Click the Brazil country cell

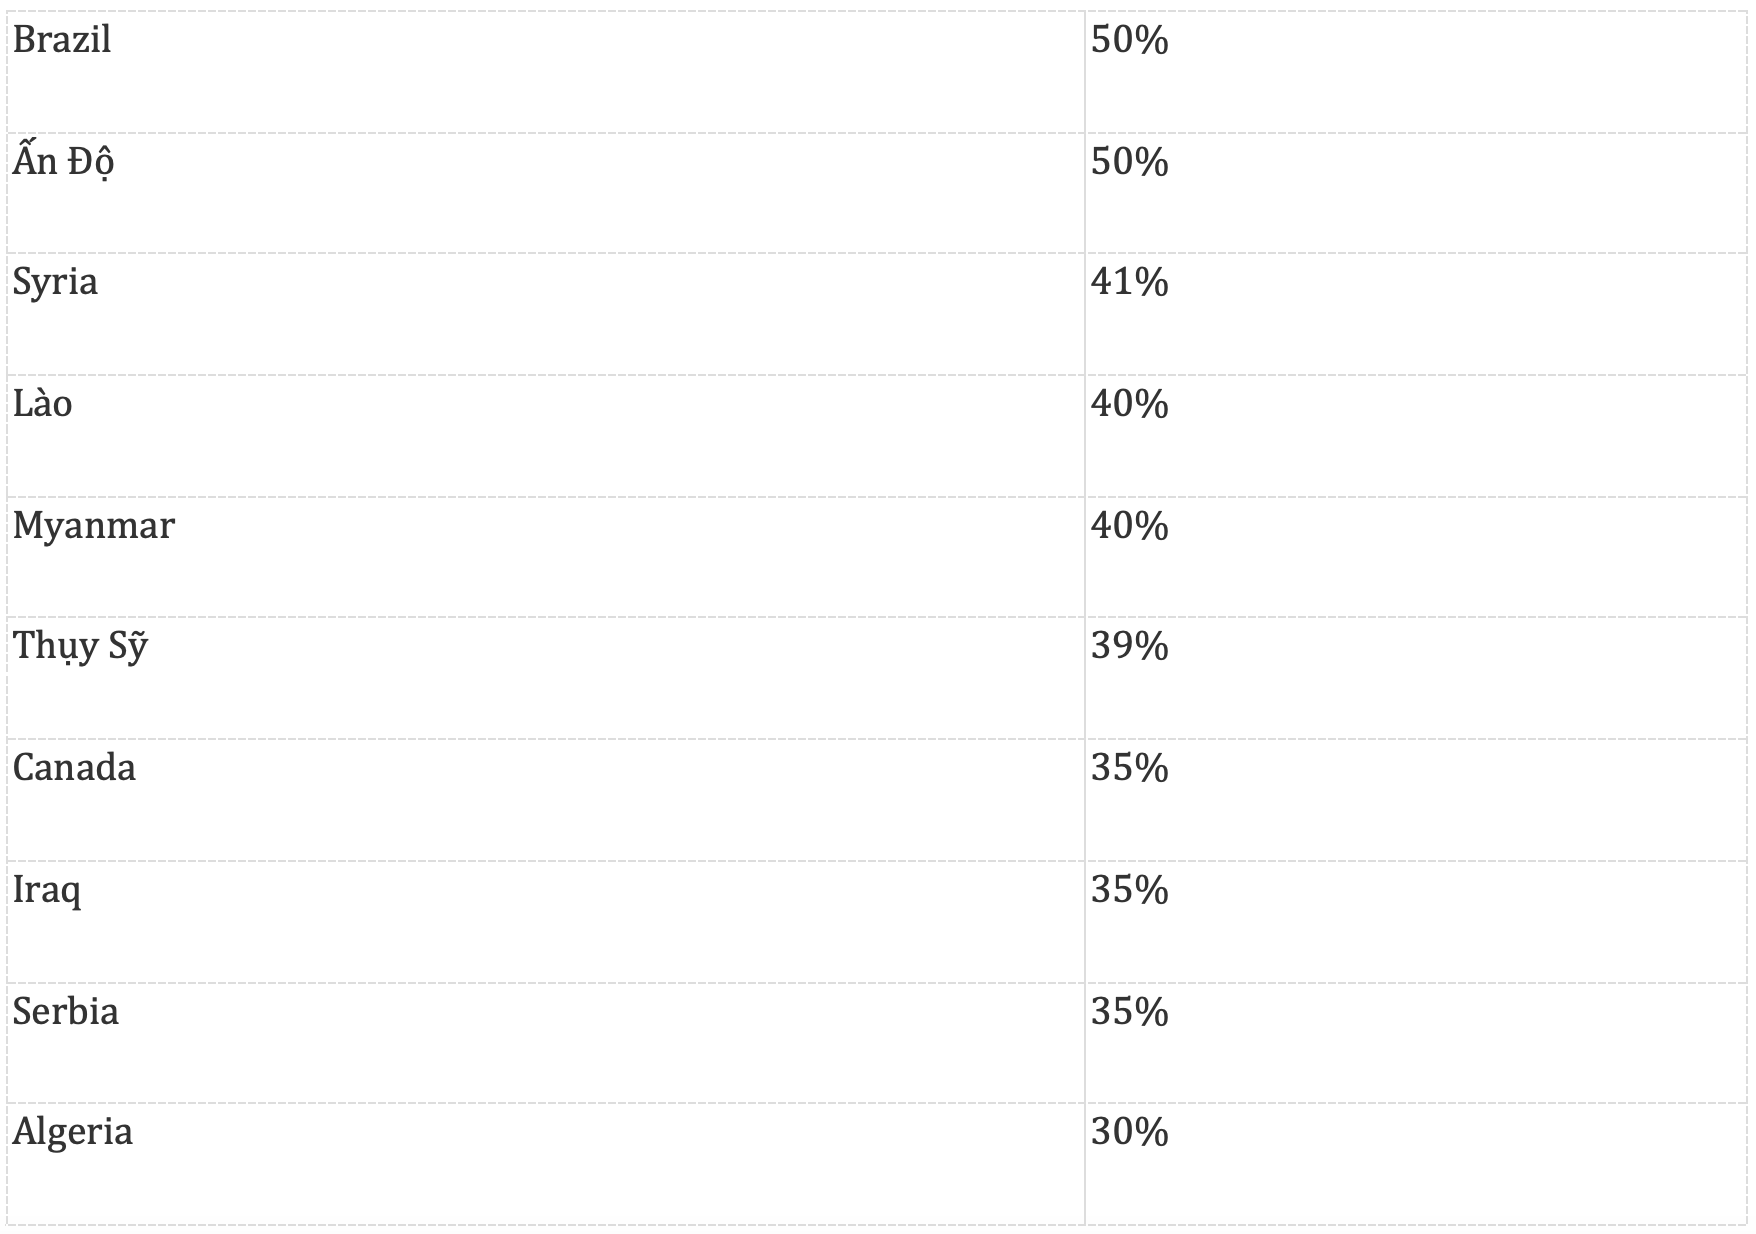click(62, 40)
